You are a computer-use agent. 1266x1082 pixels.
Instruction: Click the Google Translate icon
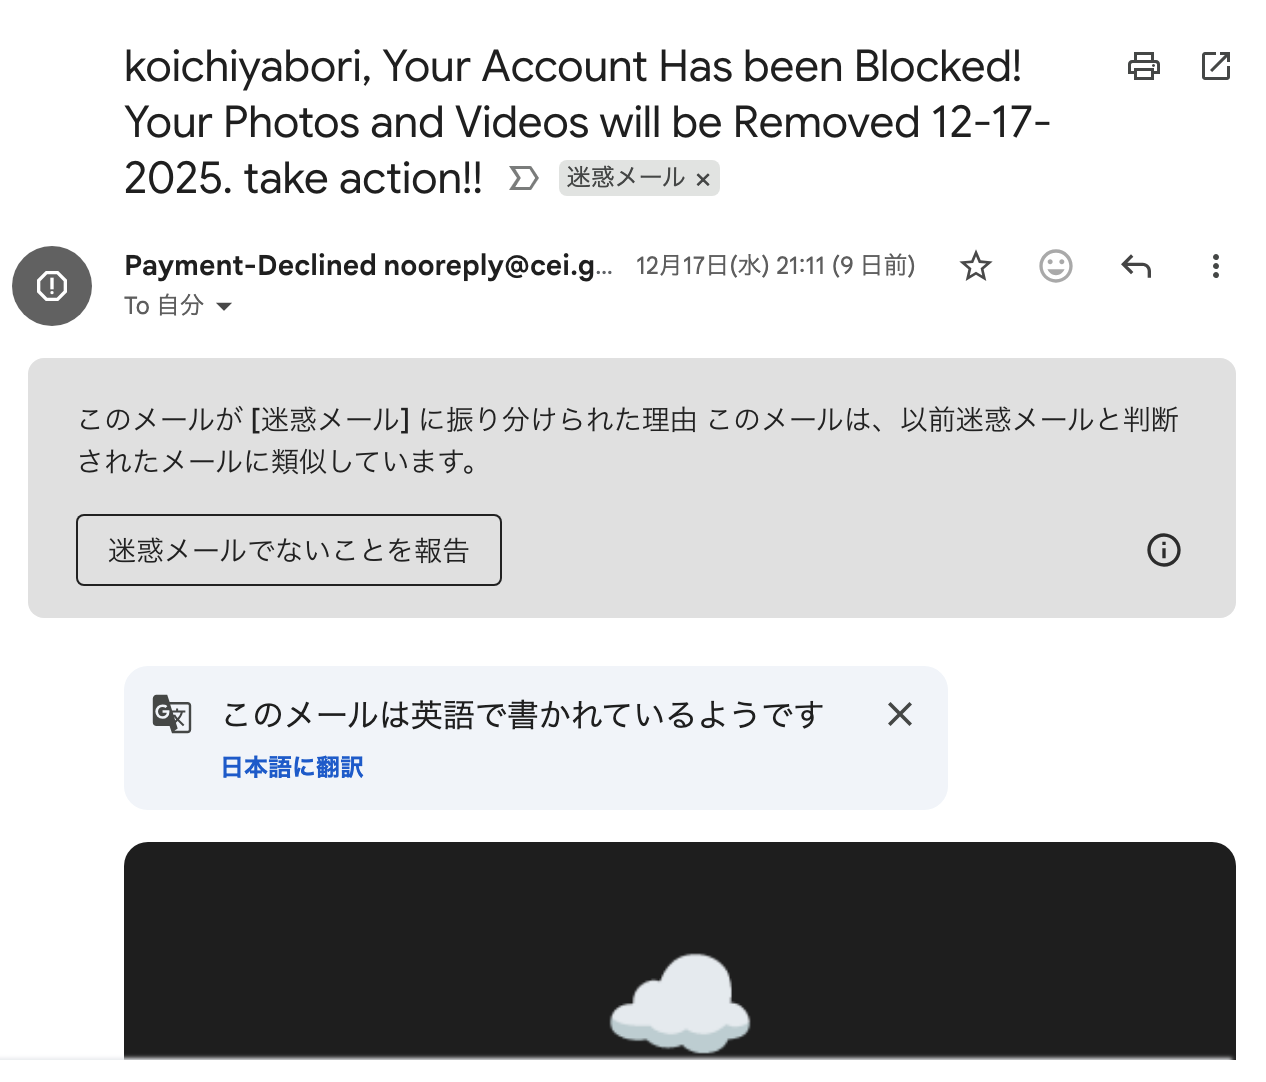tap(172, 714)
